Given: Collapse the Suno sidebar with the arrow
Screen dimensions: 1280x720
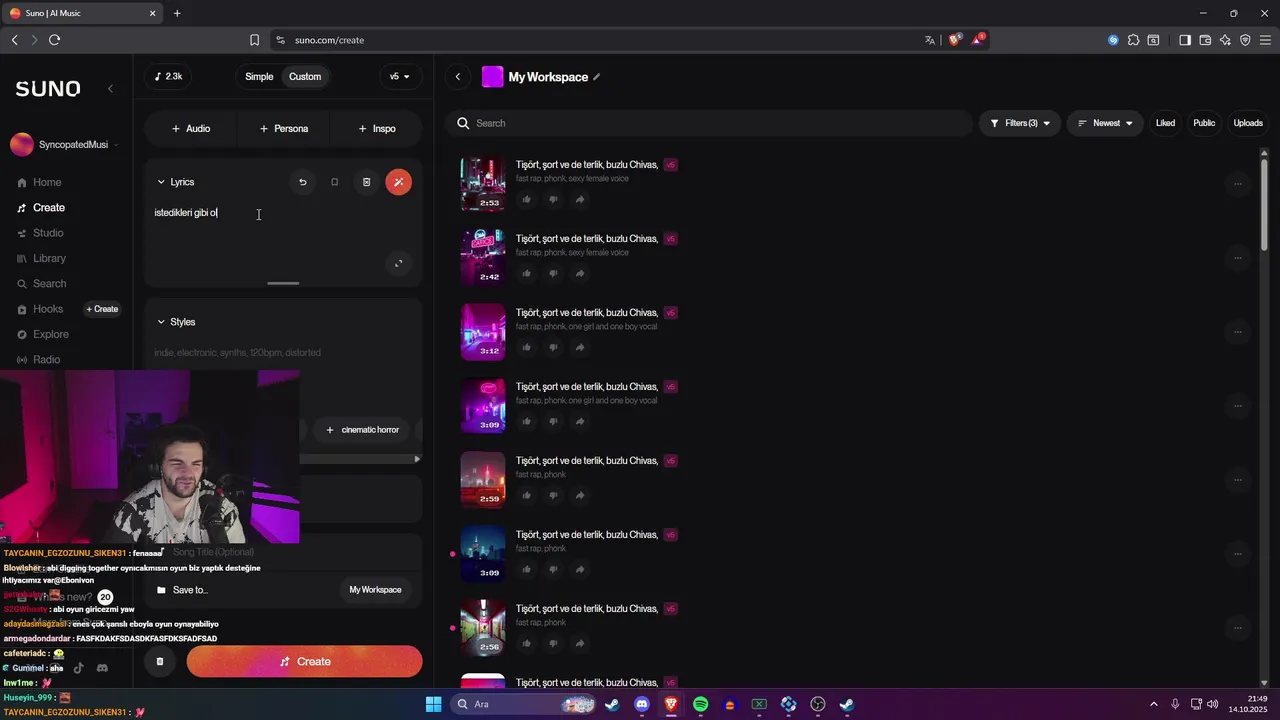Looking at the screenshot, I should coord(110,88).
